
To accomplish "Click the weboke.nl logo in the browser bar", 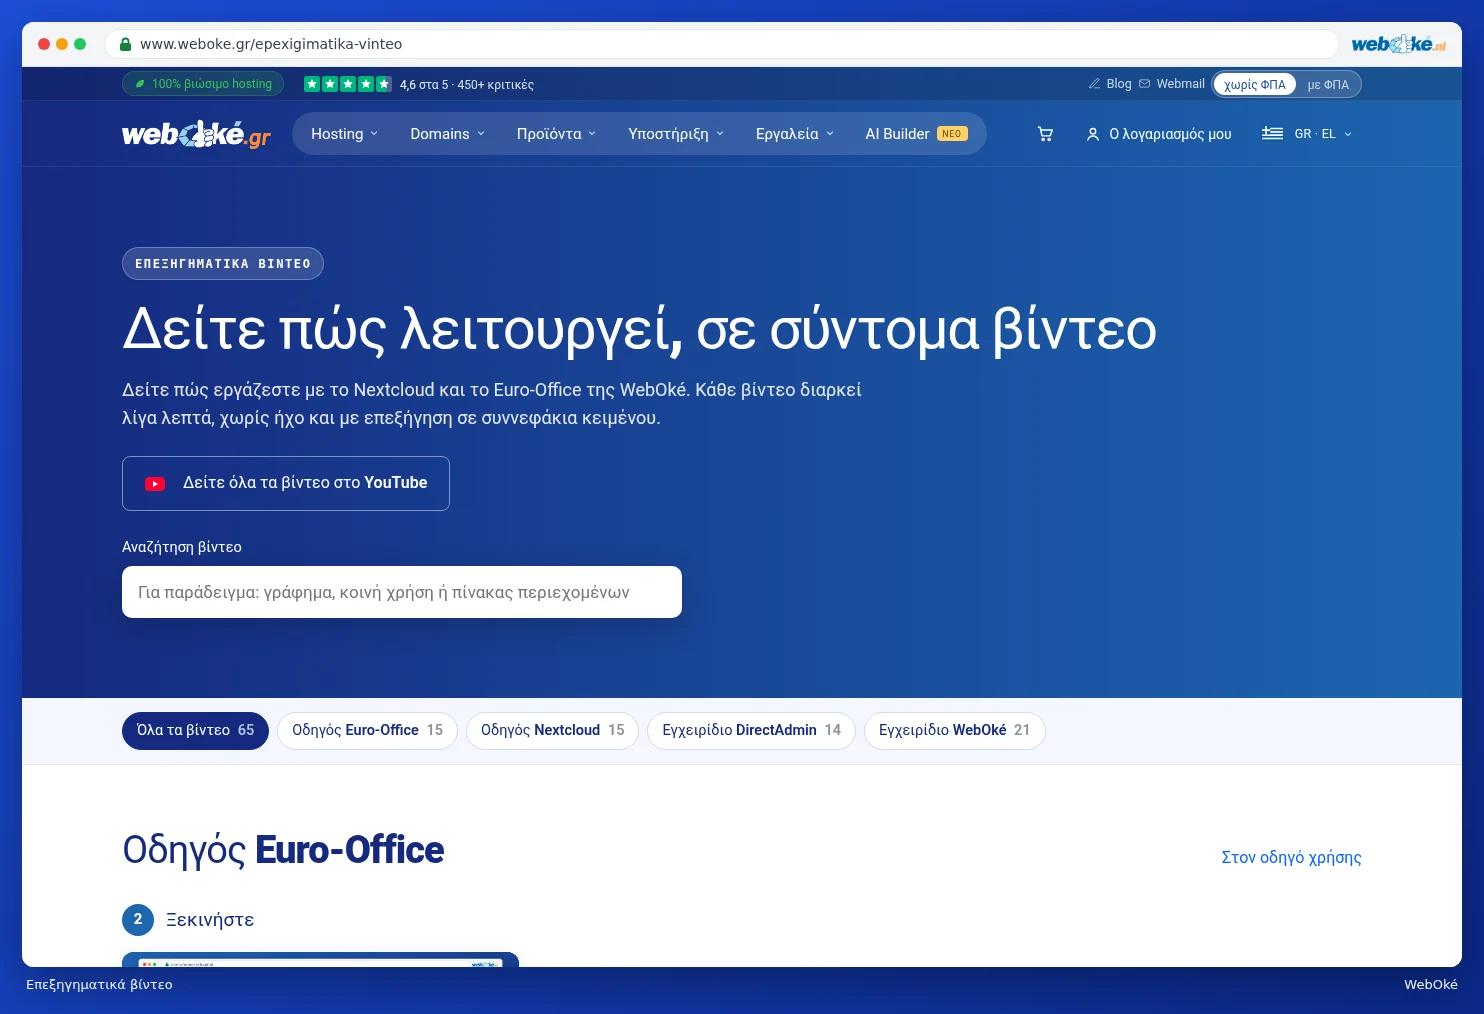I will click(x=1398, y=44).
